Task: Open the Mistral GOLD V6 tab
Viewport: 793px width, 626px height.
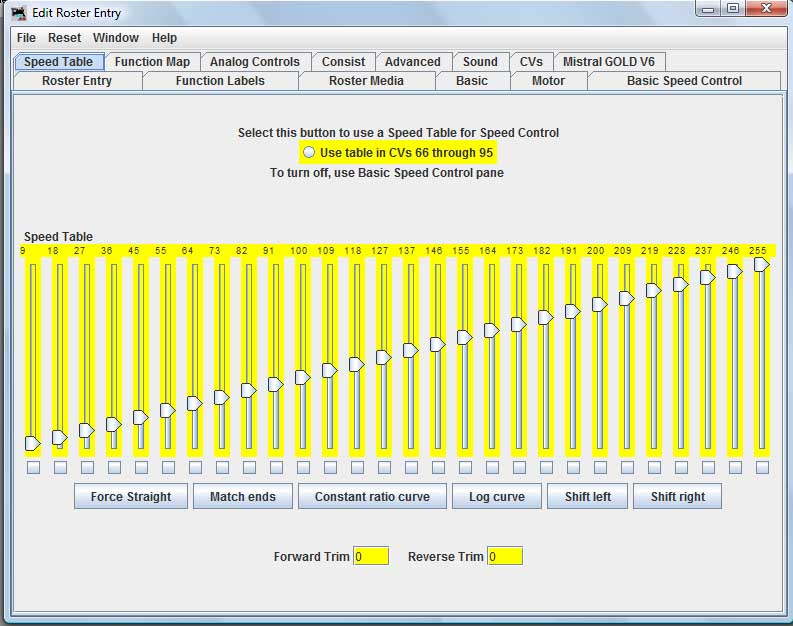Action: click(609, 62)
